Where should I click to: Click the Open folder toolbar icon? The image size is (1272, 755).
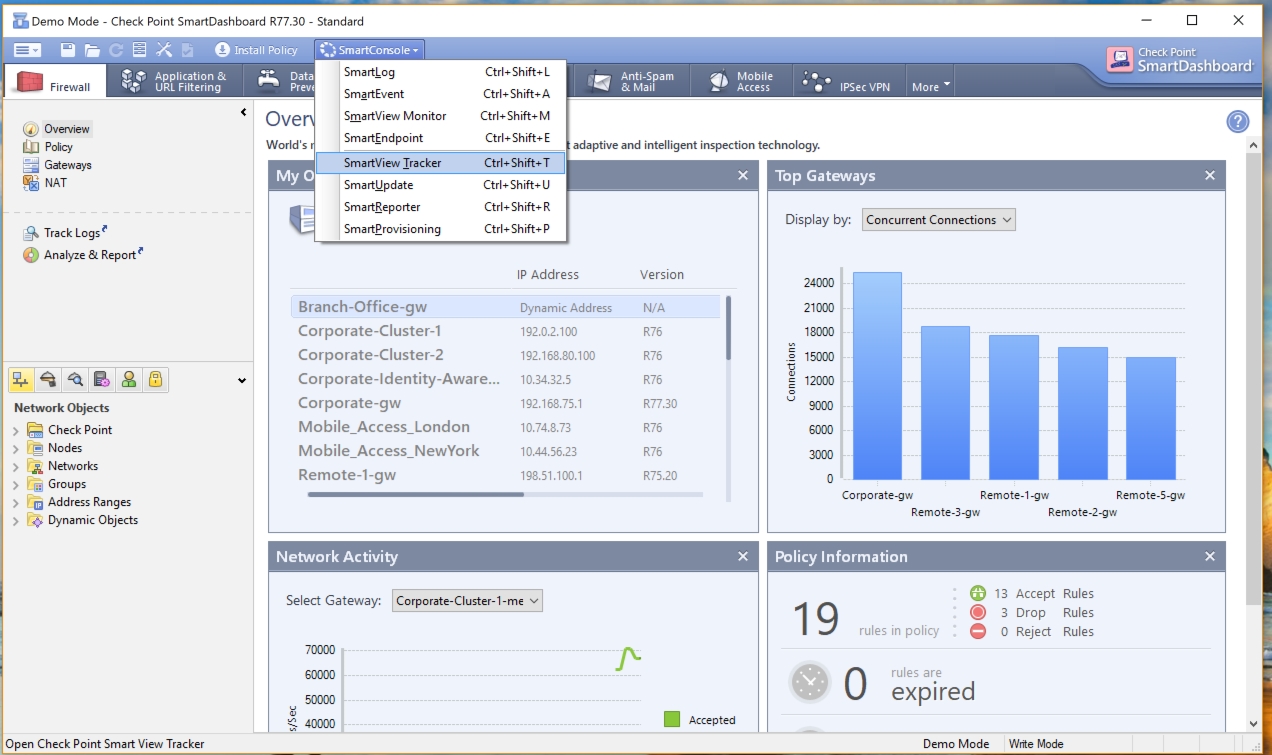pos(92,50)
